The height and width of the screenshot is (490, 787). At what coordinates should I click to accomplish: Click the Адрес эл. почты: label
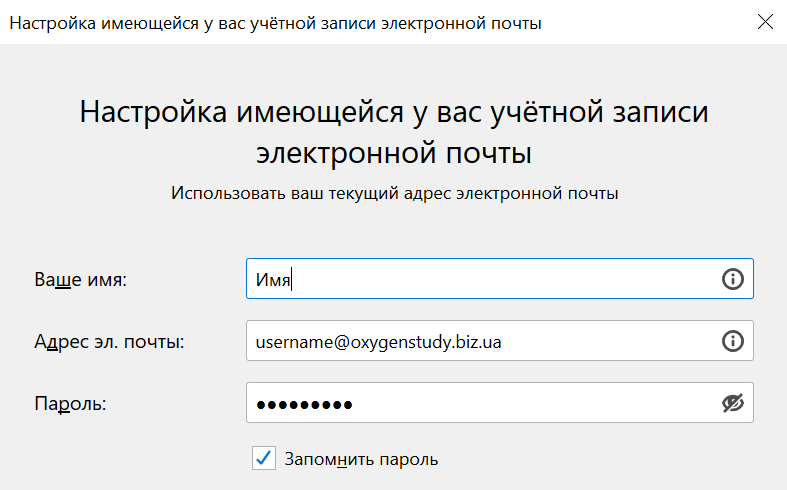pyautogui.click(x=110, y=342)
